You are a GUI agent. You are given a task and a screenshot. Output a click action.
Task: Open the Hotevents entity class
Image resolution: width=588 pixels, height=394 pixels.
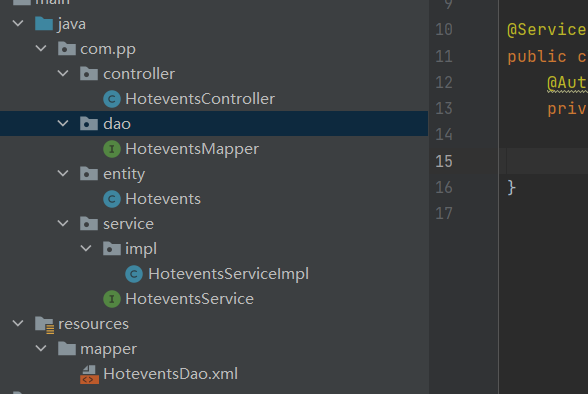pos(163,199)
